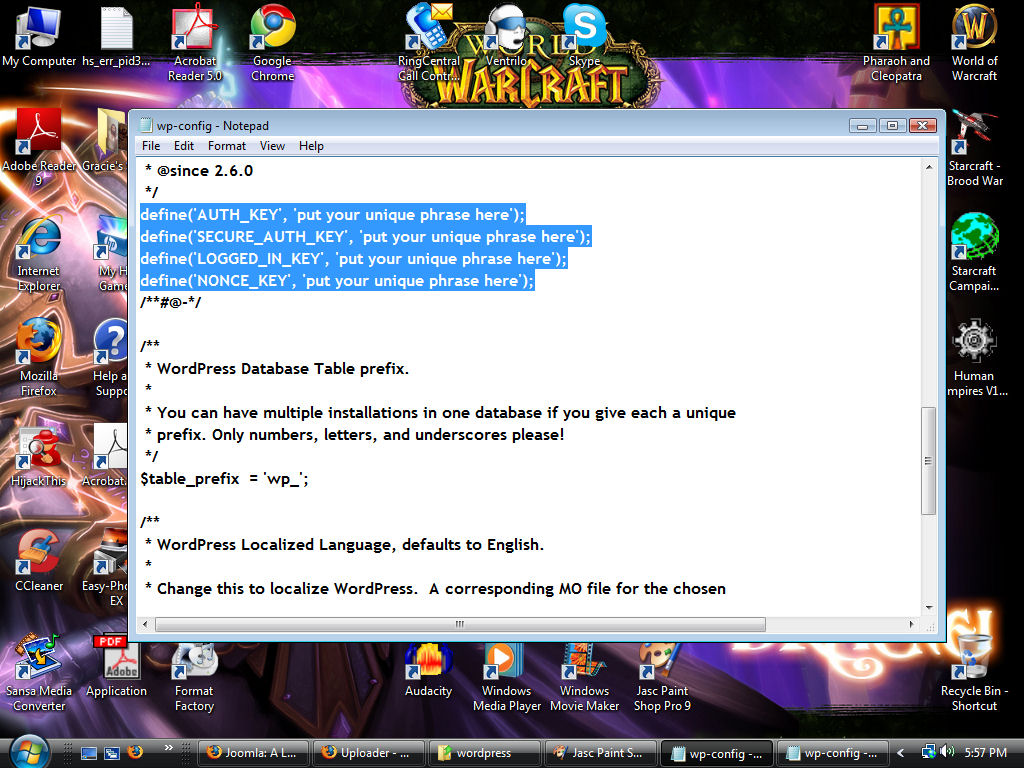Open RingCentral Call Controller shortcut

pos(428,43)
